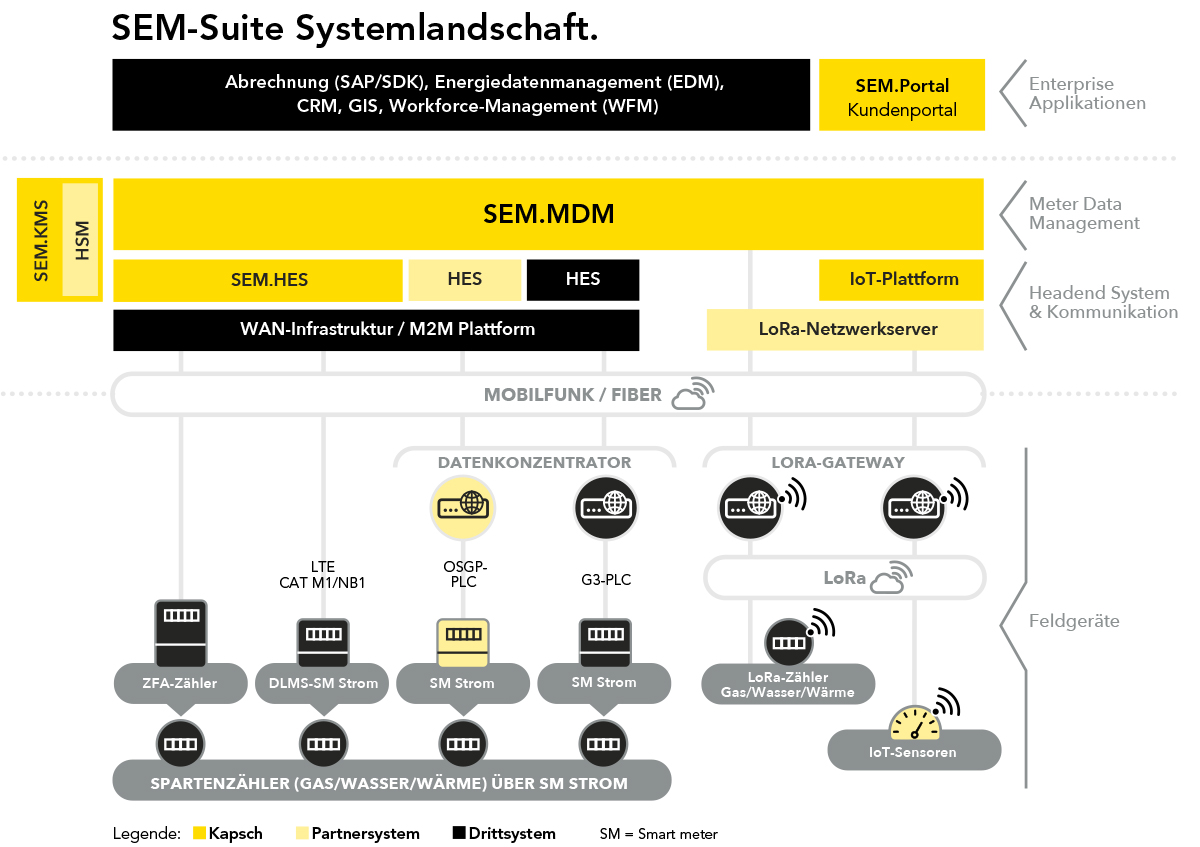Open the SEM.Portal Kundenportal block
The width and height of the screenshot is (1200, 847).
902,95
